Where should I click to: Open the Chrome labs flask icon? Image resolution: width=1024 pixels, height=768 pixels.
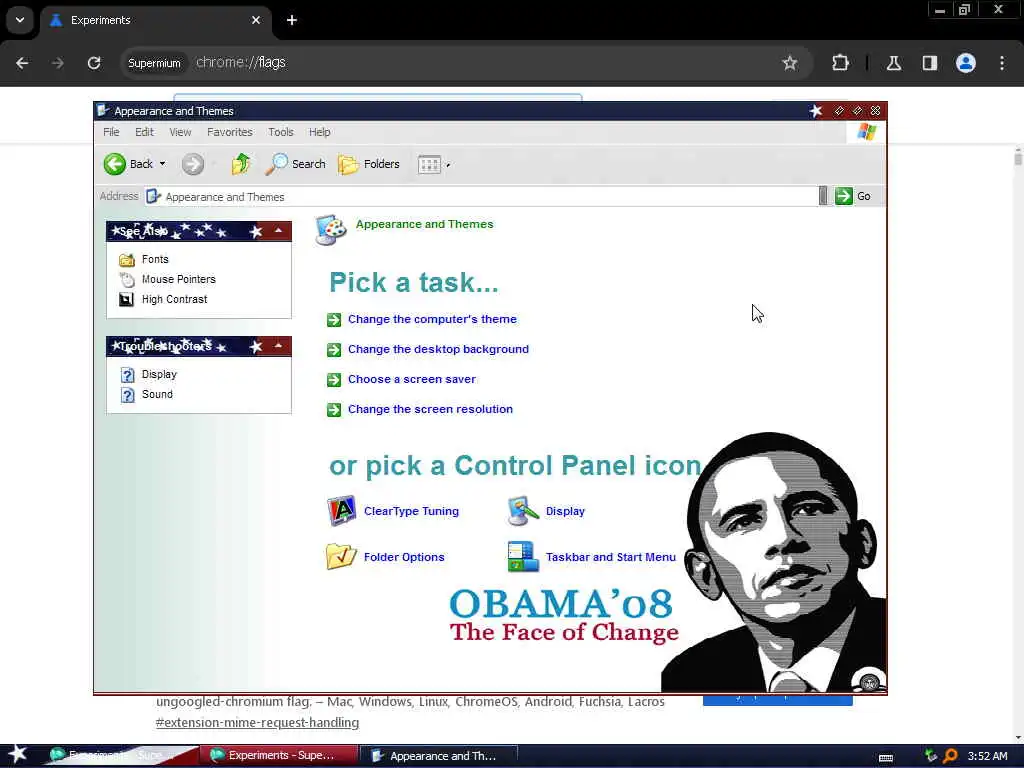(894, 63)
